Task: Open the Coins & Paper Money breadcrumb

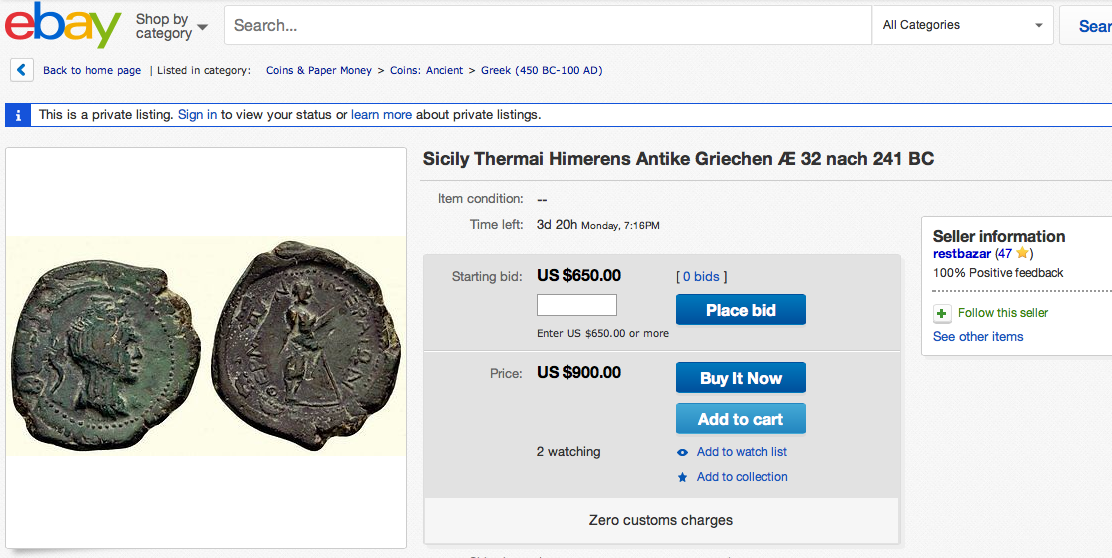Action: [319, 70]
